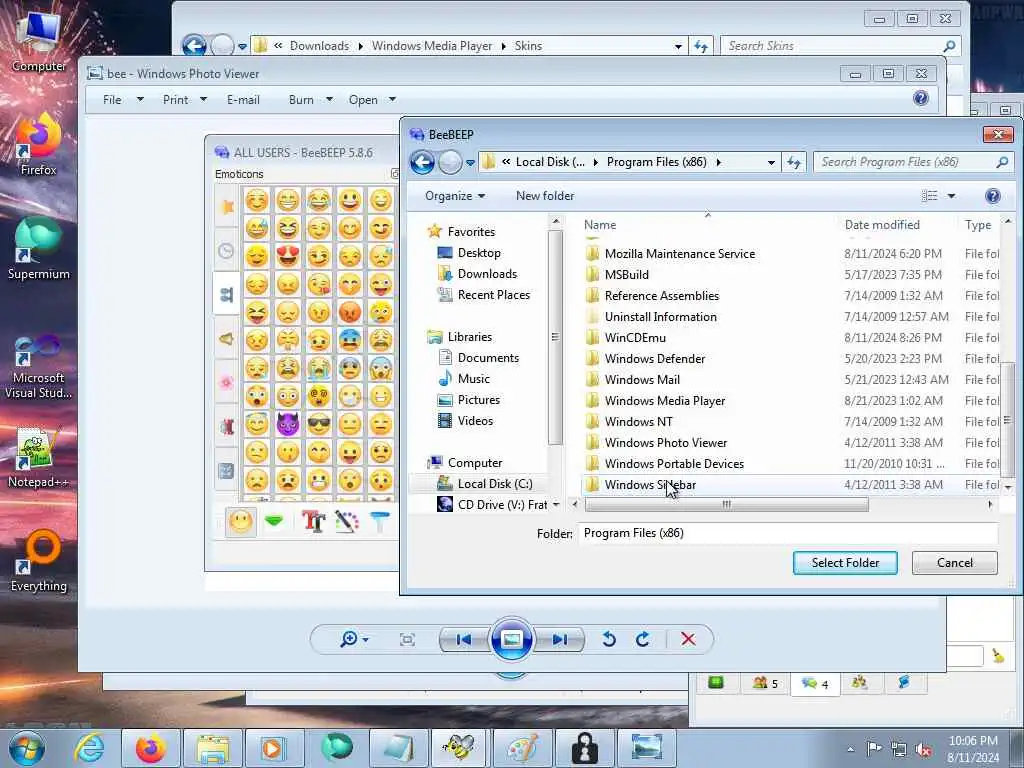The height and width of the screenshot is (768, 1024).
Task: Click the text color pencil icon in BeeBEEP
Action: click(347, 521)
